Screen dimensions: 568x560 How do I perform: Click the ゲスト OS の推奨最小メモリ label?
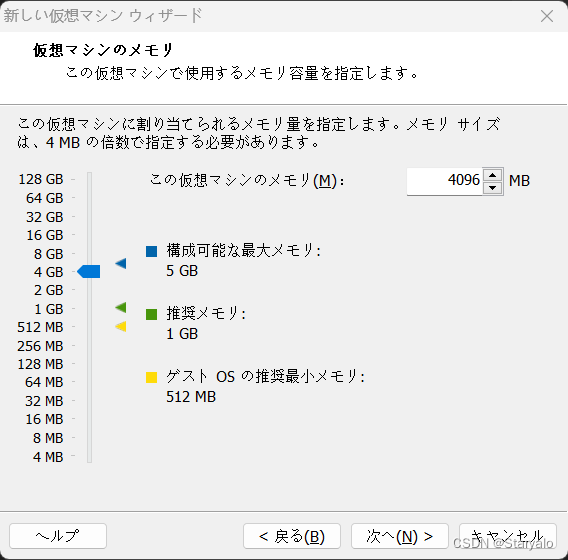pos(266,377)
